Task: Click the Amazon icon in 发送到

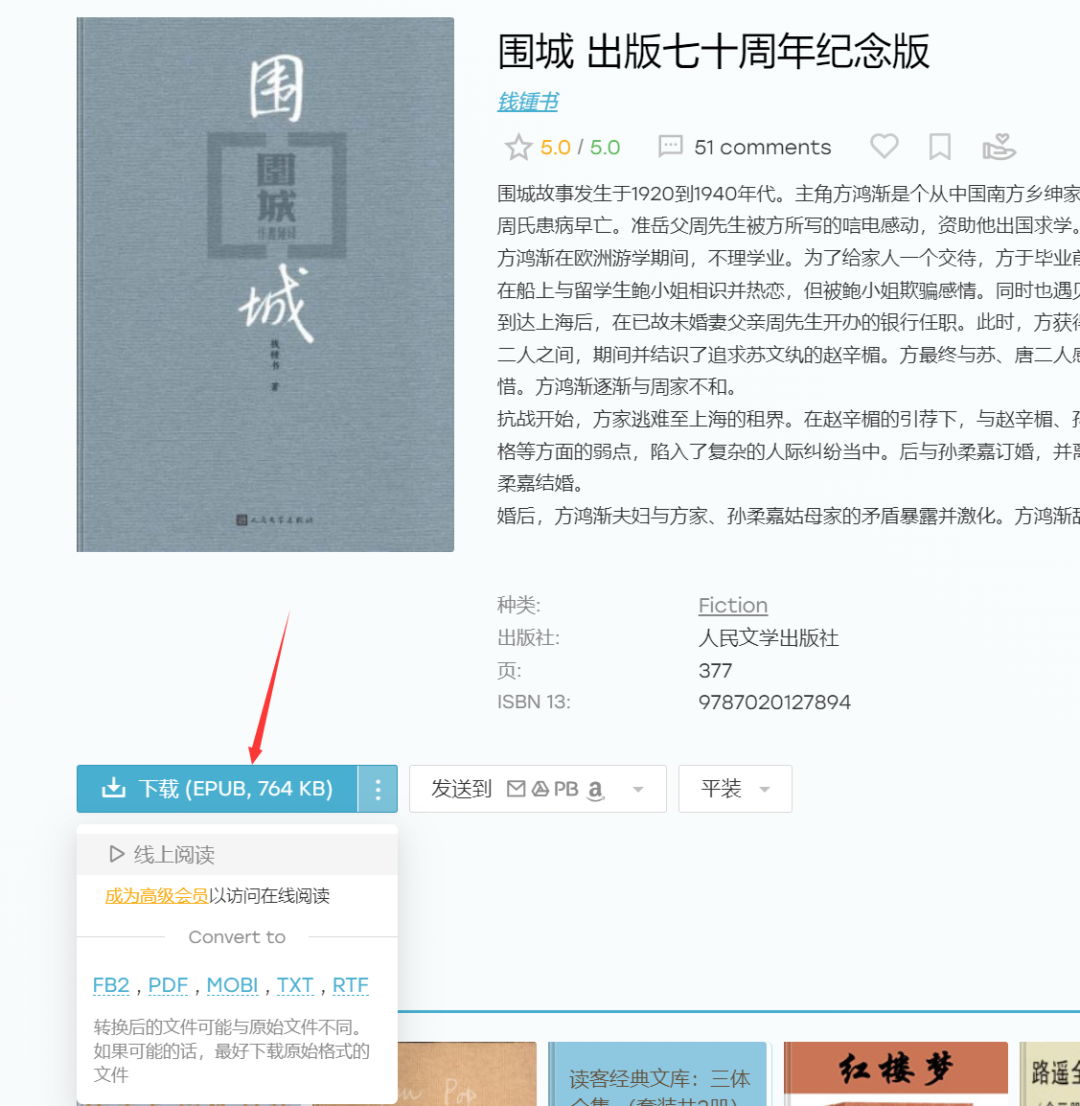Action: [x=595, y=790]
